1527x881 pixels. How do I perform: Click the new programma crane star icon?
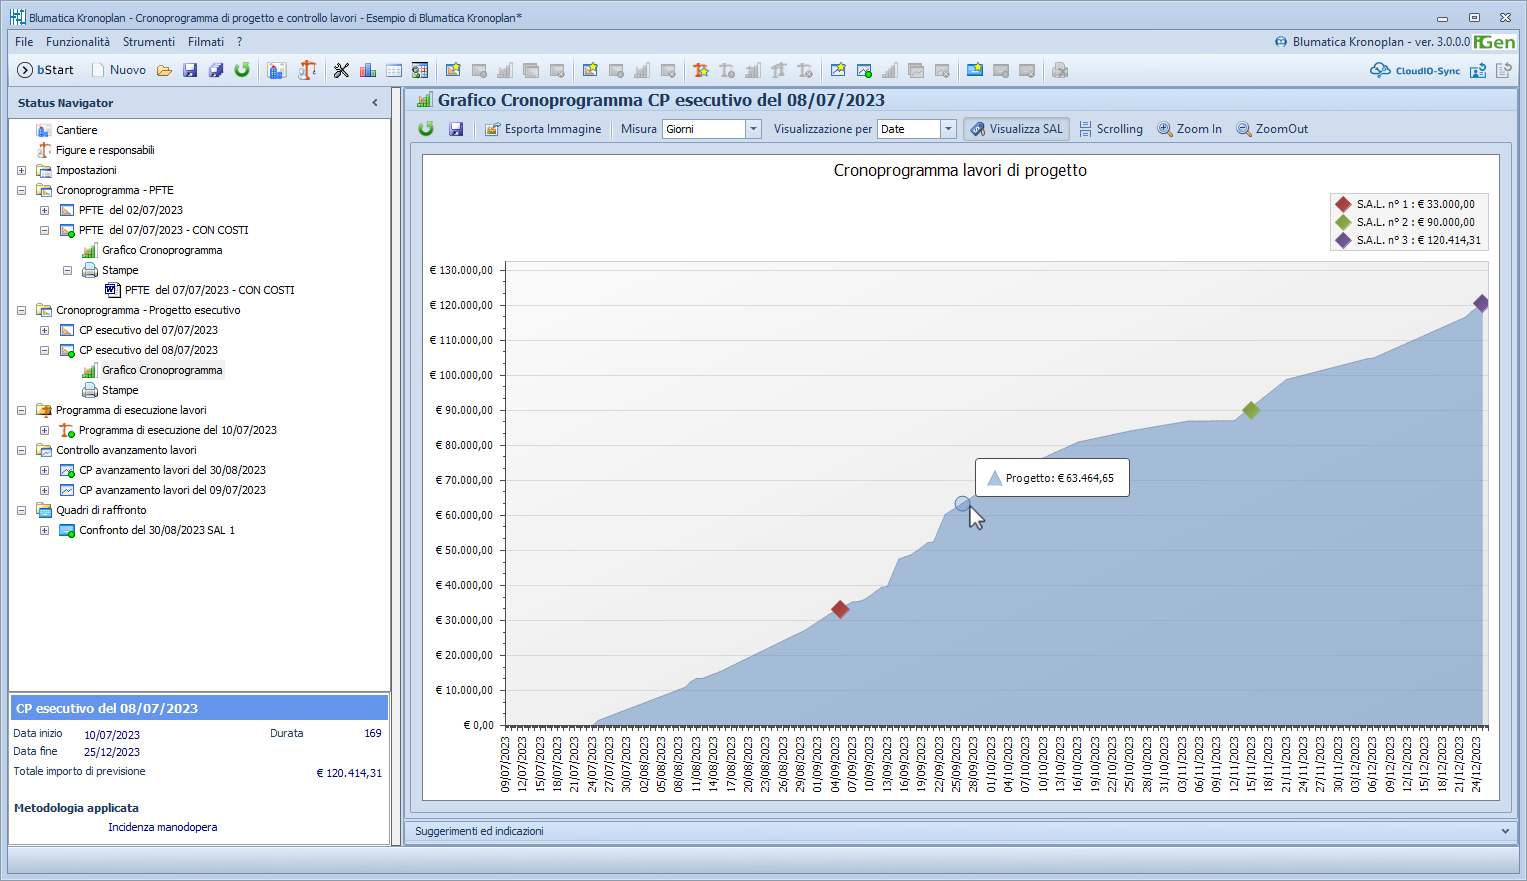(701, 70)
